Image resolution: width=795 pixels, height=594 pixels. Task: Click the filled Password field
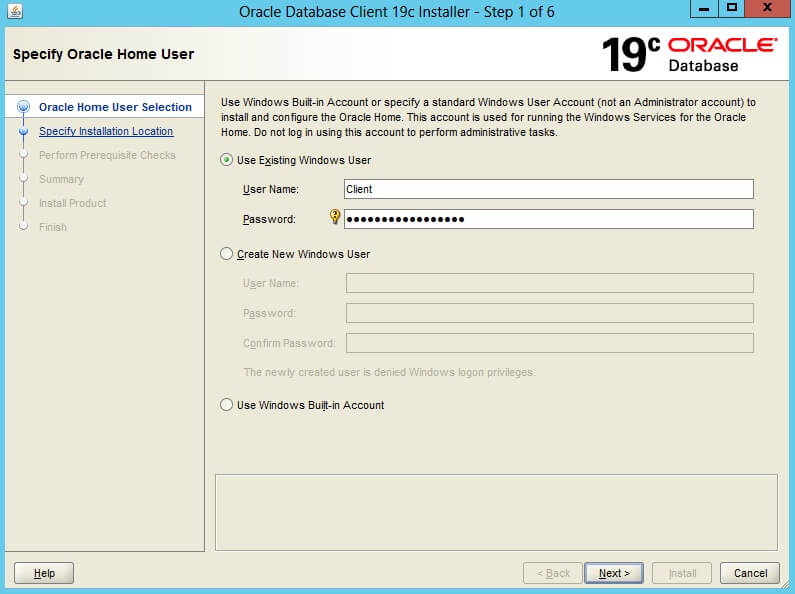[549, 219]
